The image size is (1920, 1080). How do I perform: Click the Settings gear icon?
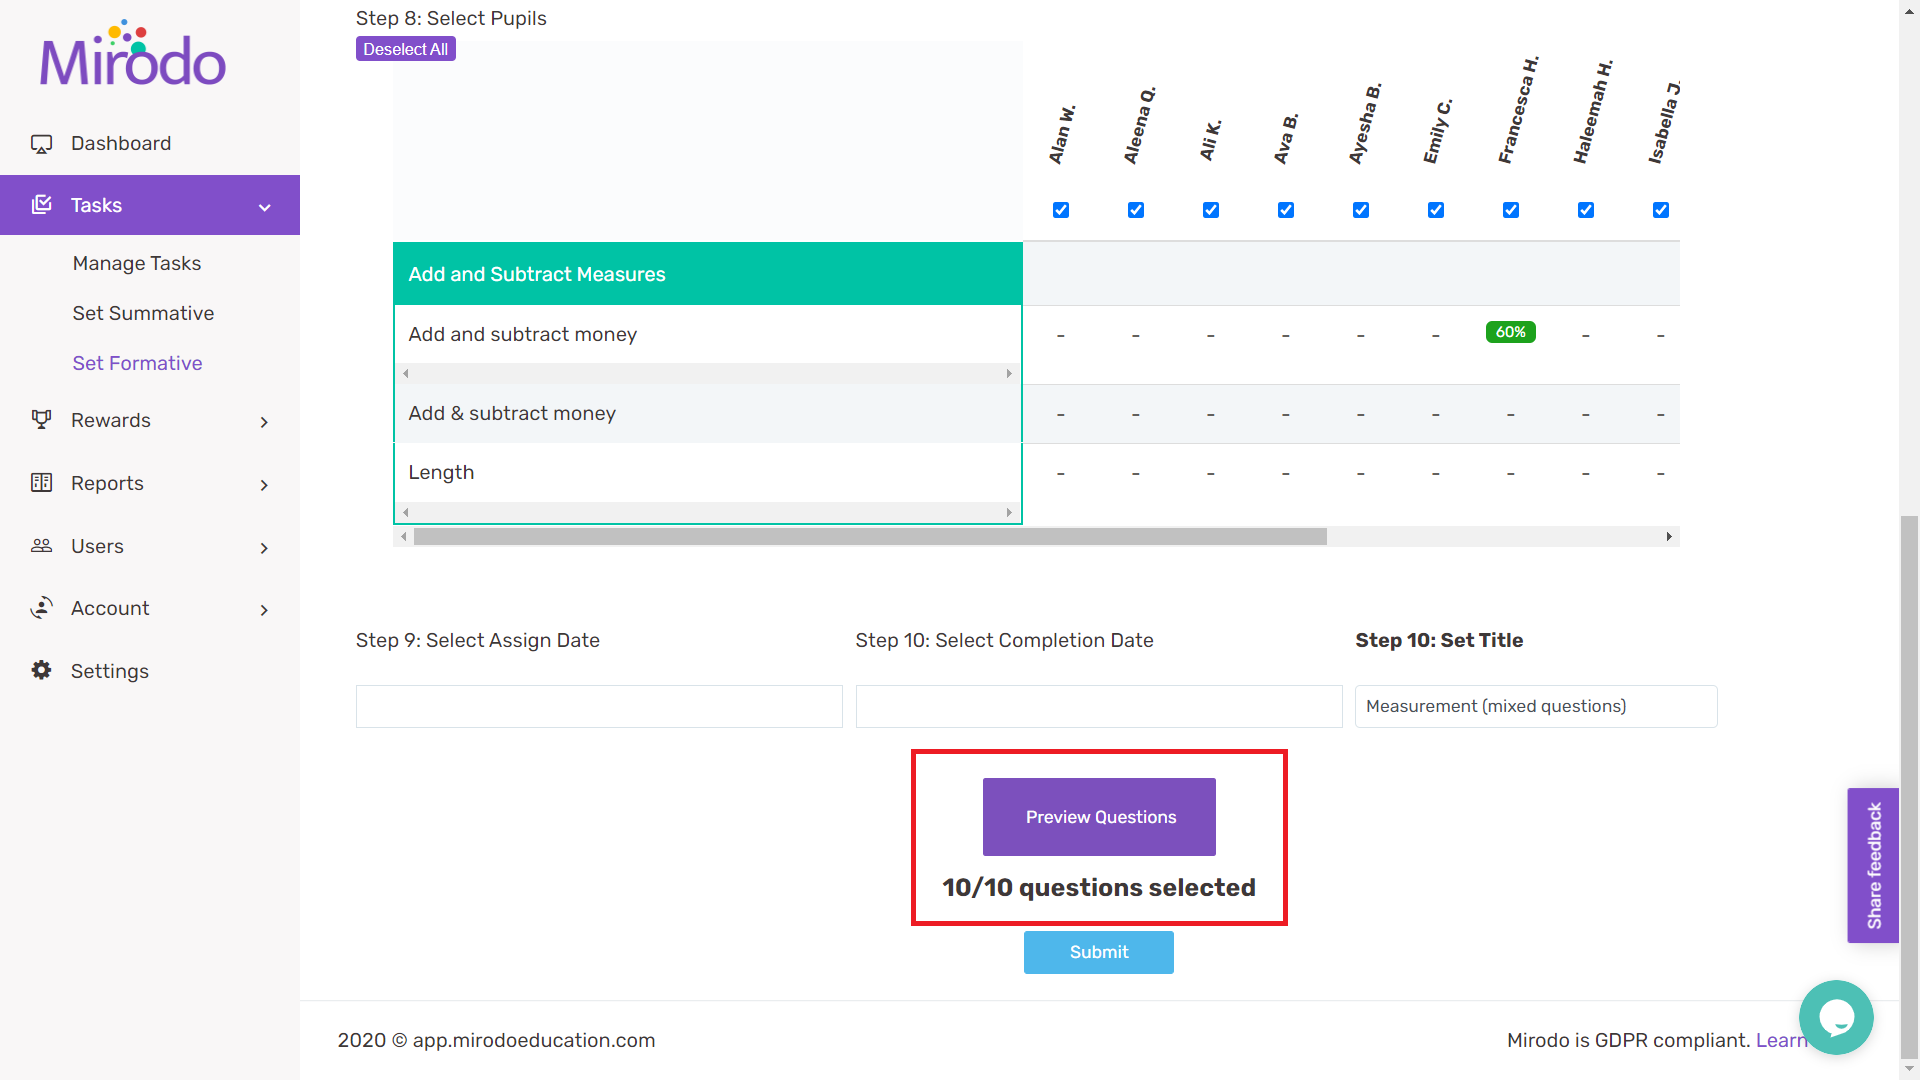coord(41,670)
